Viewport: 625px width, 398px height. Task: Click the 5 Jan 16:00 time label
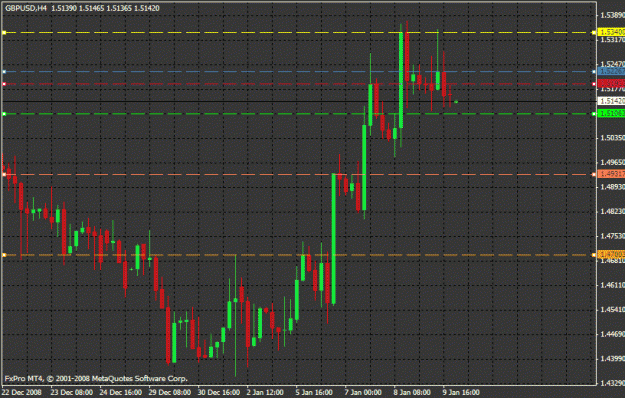click(x=314, y=392)
